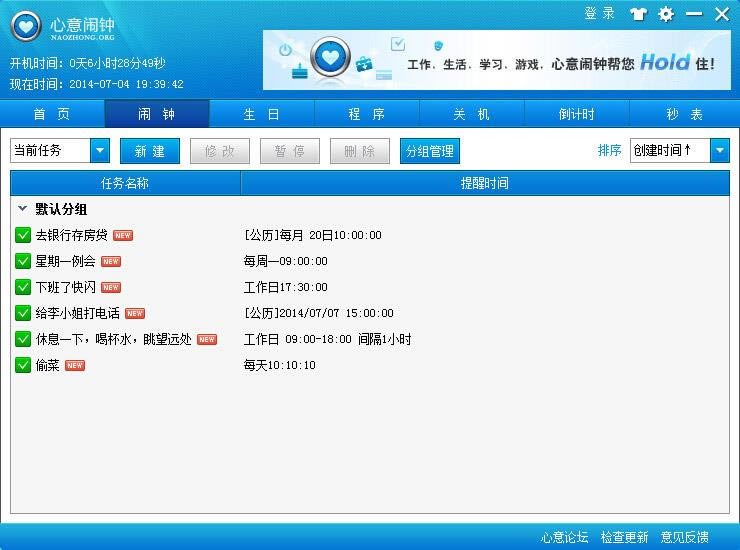Click the 任务名称 column header
740x550 pixels.
pos(125,183)
